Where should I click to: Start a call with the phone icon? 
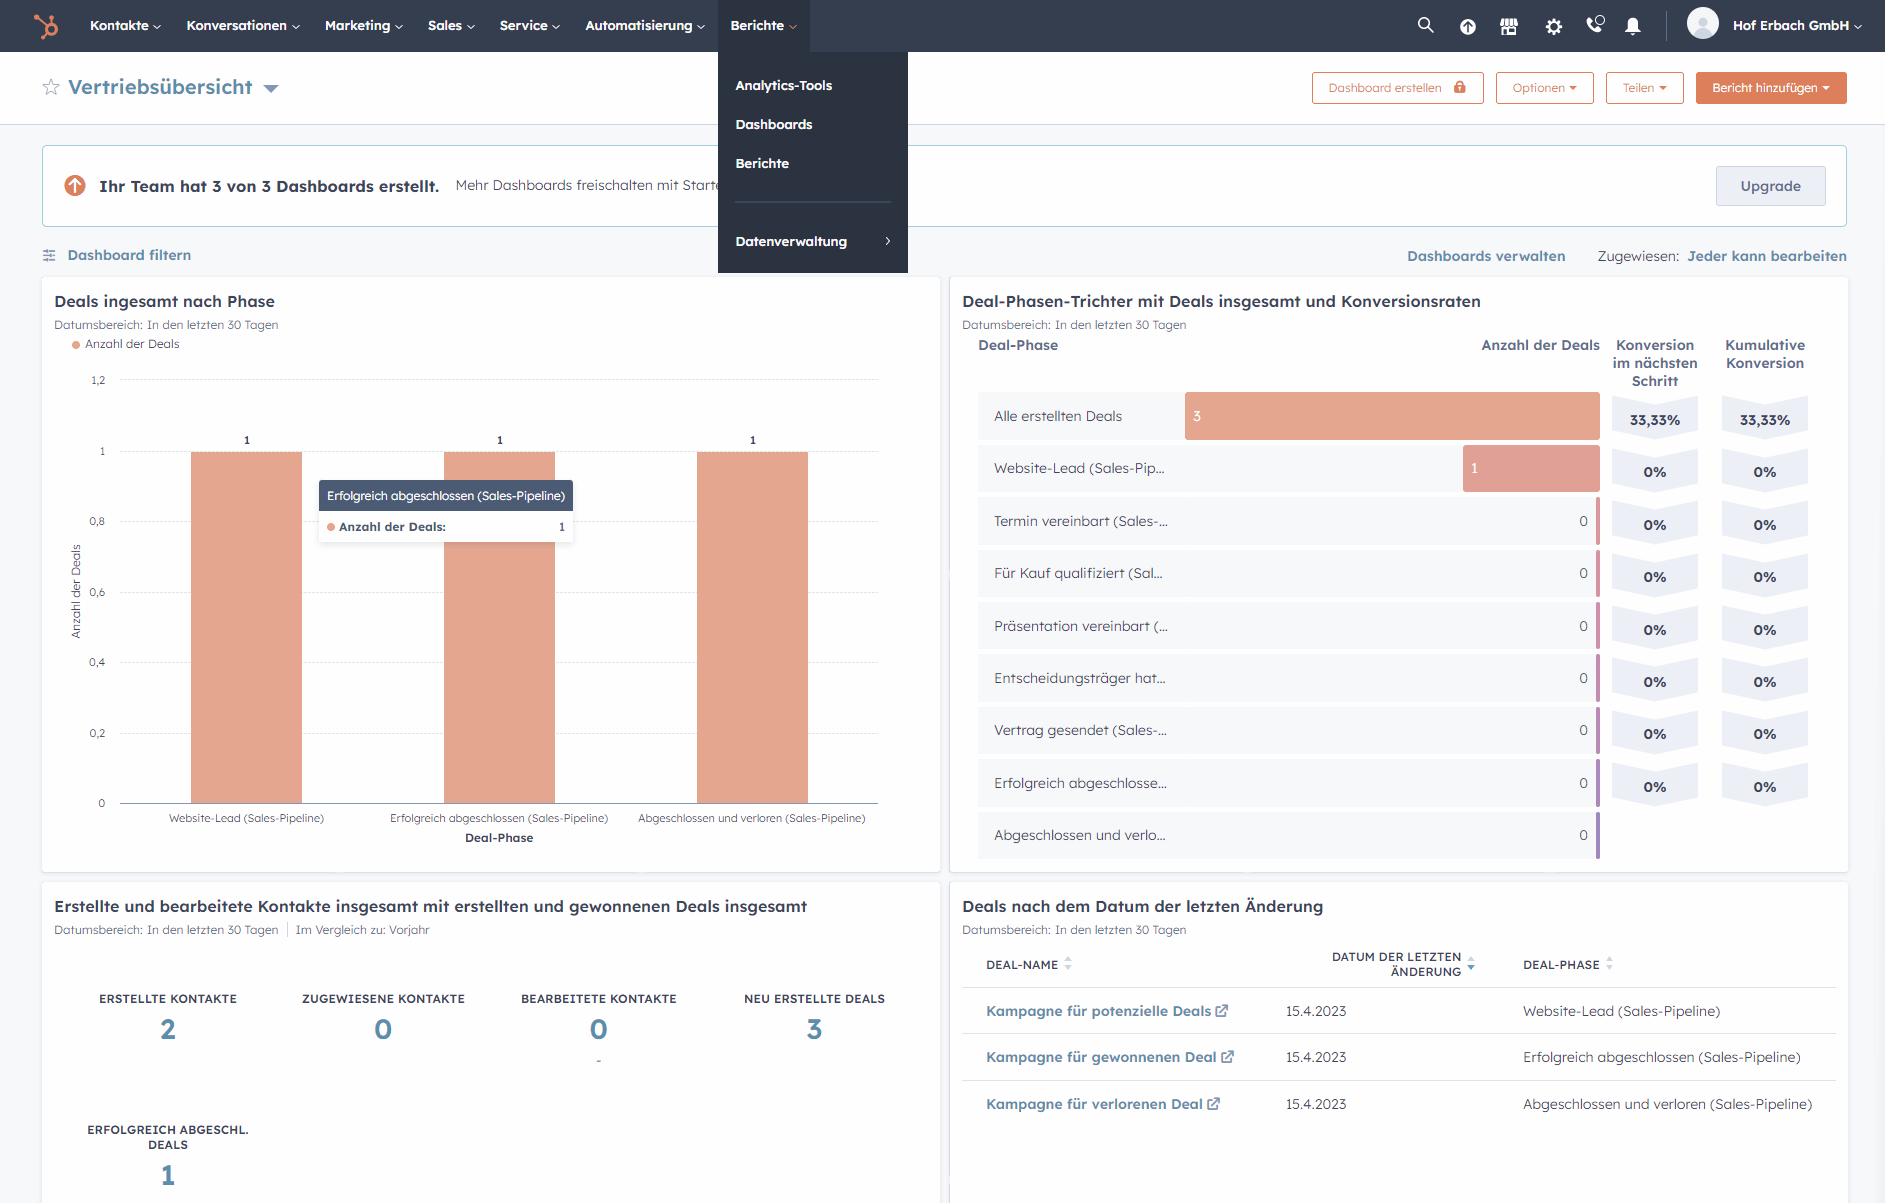click(x=1593, y=26)
